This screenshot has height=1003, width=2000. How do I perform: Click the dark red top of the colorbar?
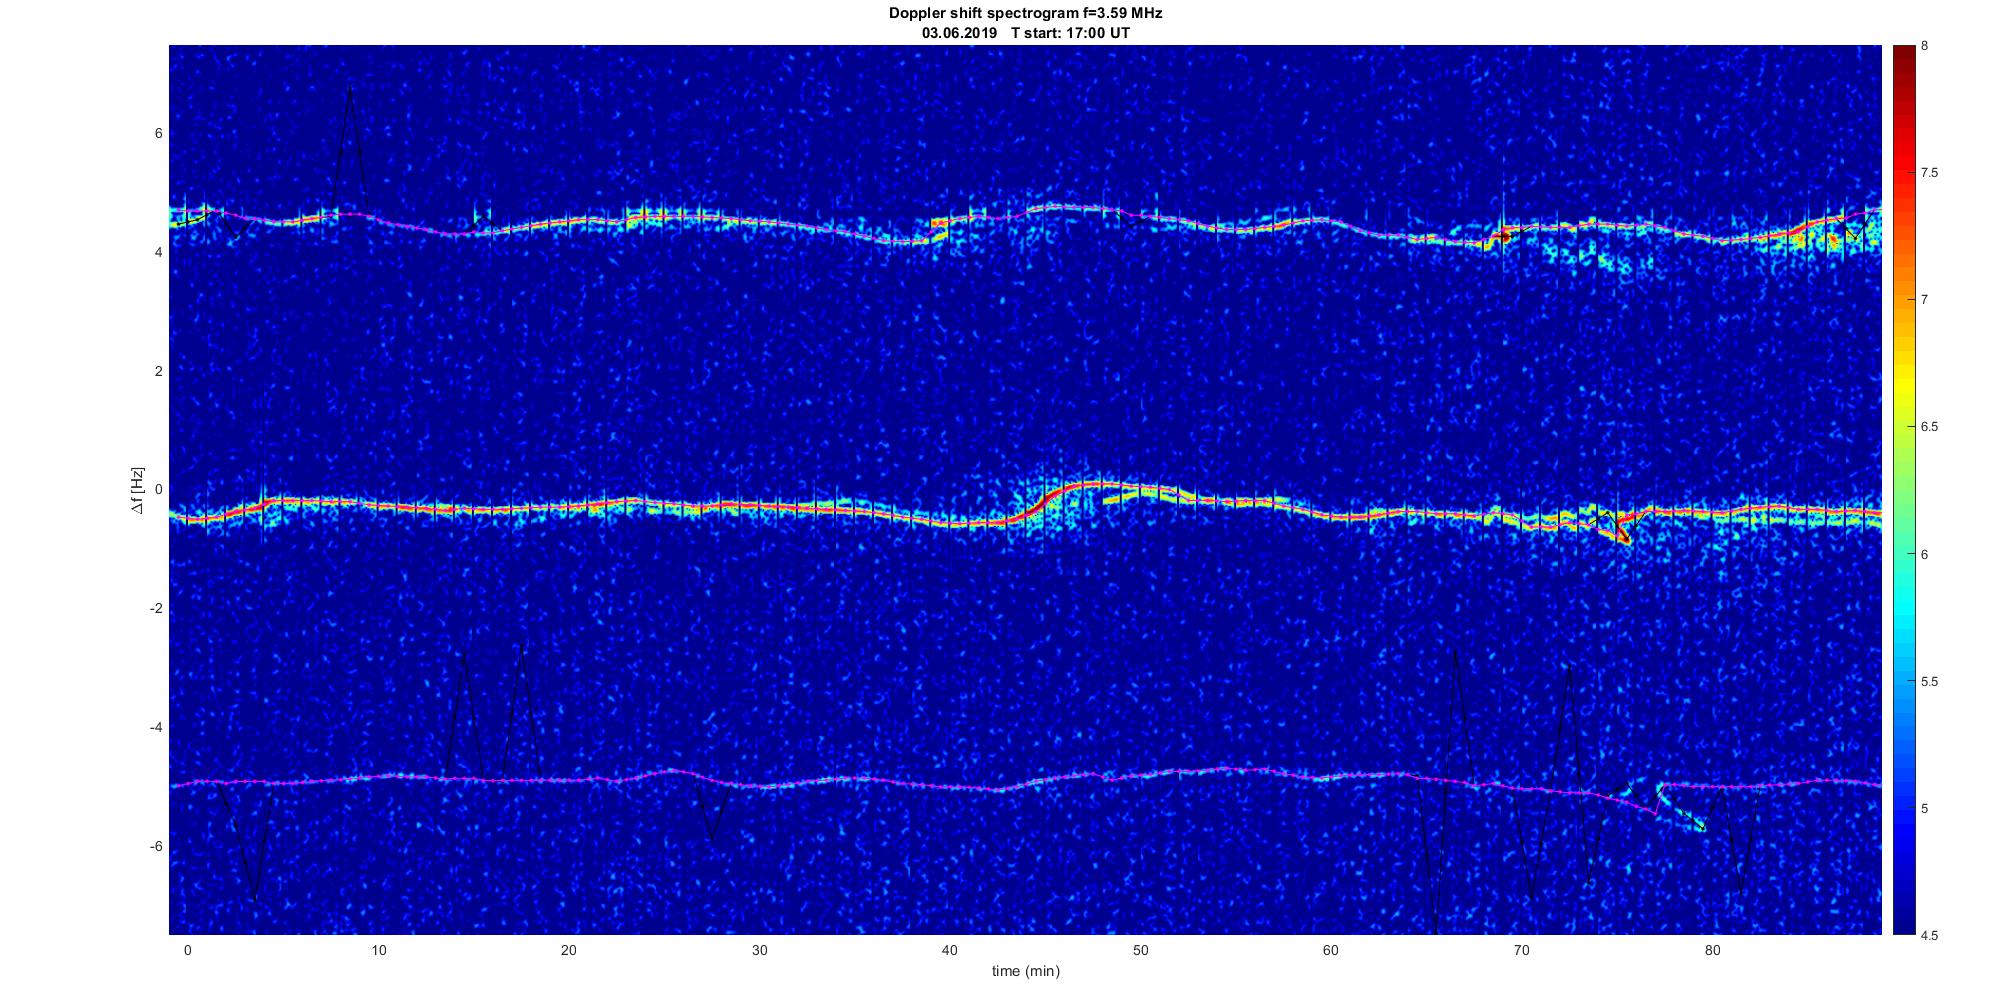(1903, 60)
